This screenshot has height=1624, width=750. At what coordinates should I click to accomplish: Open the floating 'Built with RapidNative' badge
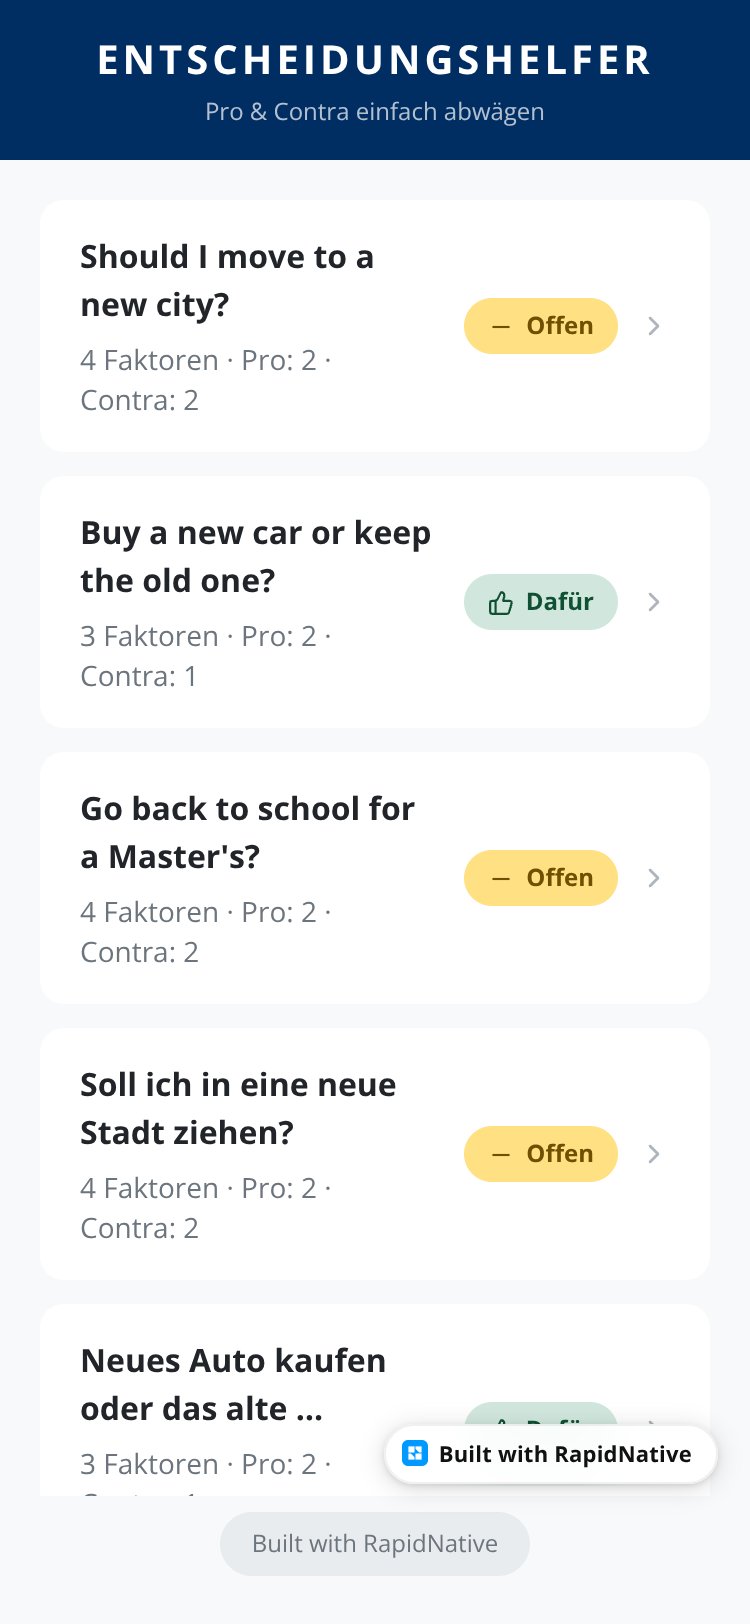click(551, 1454)
